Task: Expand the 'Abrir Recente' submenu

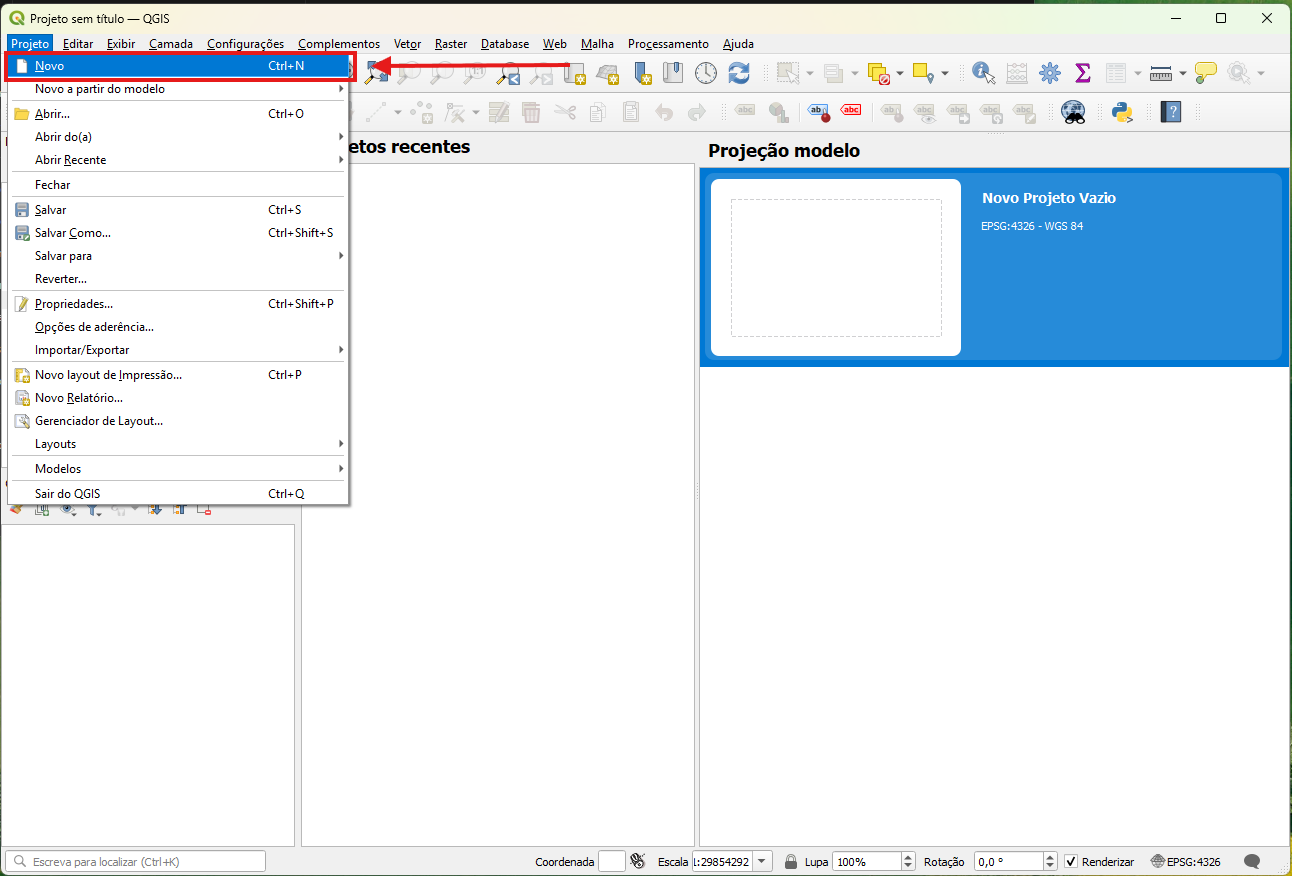Action: coord(178,160)
